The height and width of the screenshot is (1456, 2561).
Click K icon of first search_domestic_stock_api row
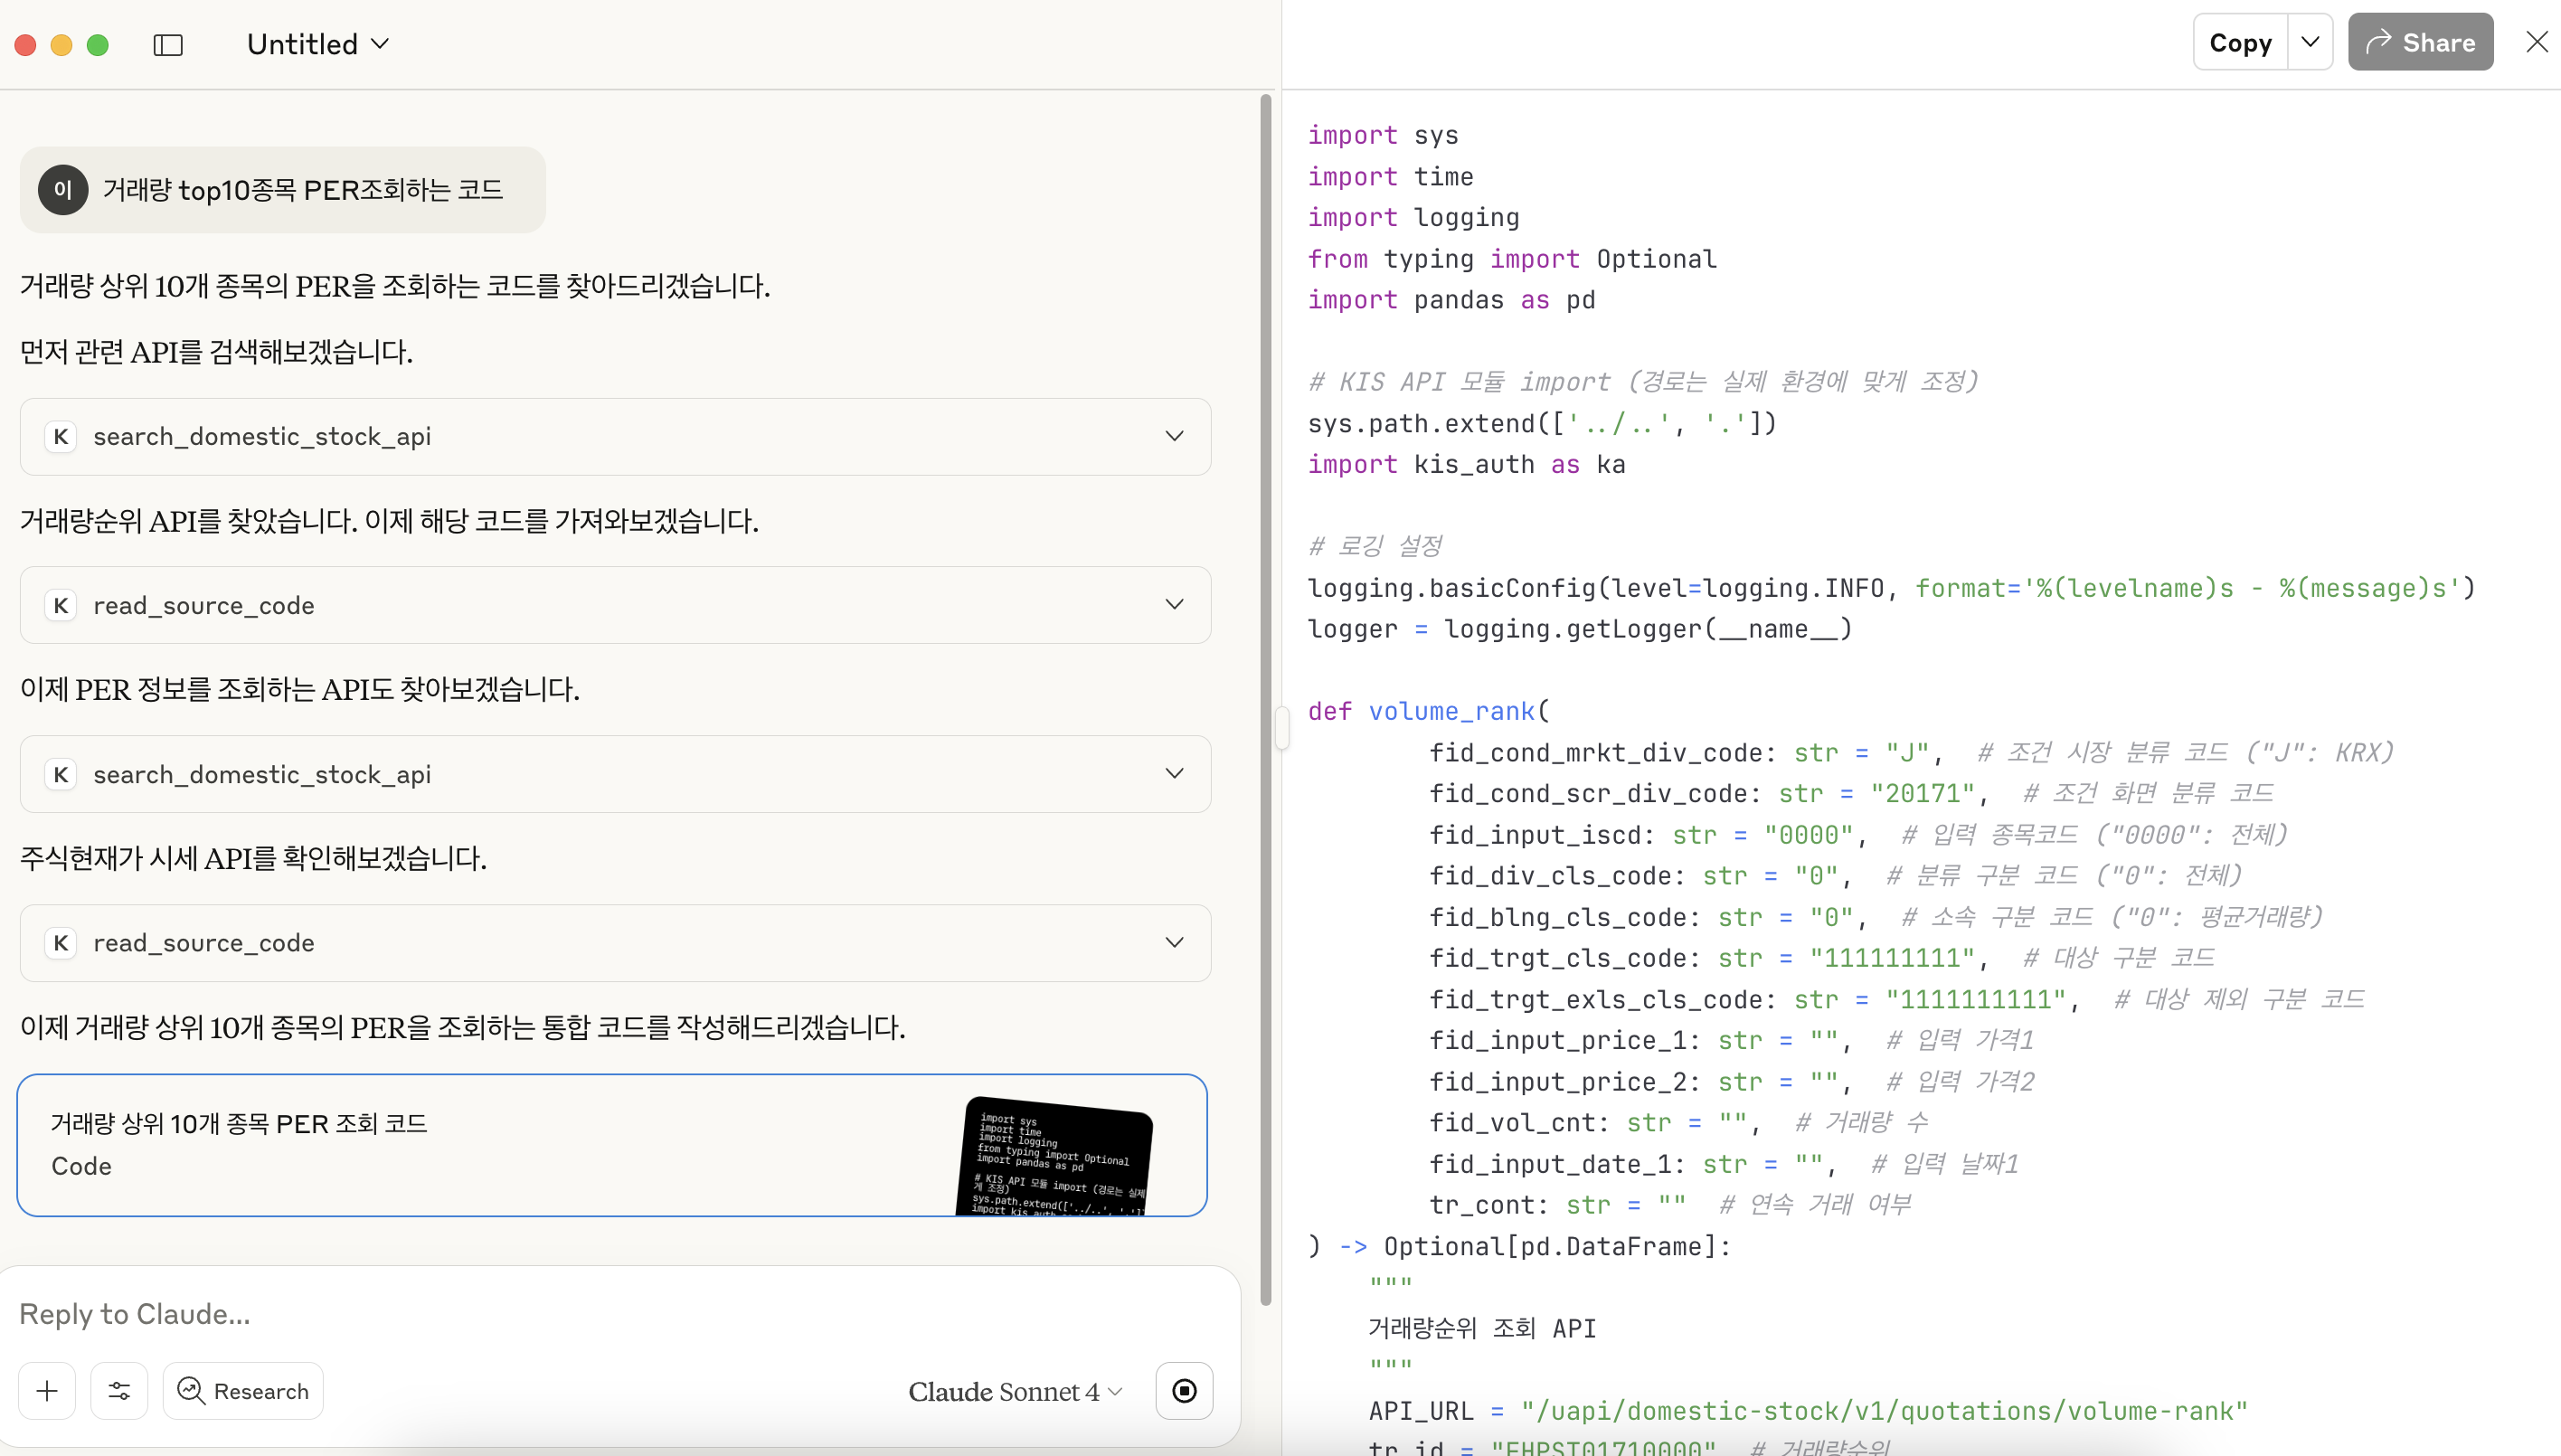pyautogui.click(x=61, y=437)
